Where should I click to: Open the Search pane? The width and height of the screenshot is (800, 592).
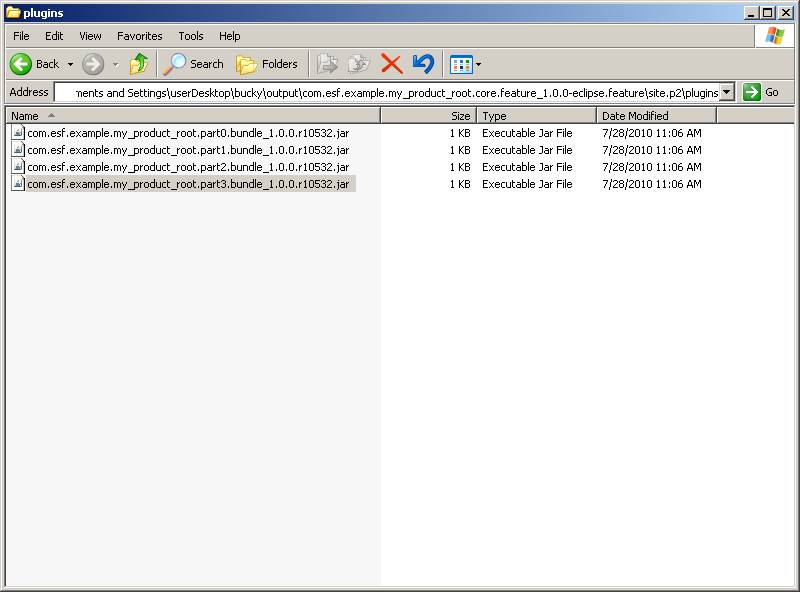click(x=194, y=64)
